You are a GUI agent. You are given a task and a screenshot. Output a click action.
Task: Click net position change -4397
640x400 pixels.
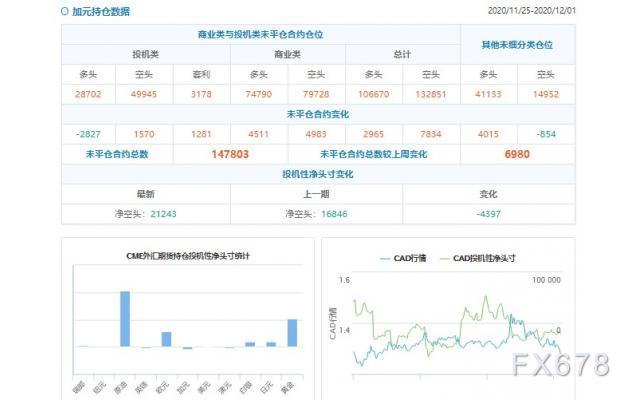tap(488, 214)
